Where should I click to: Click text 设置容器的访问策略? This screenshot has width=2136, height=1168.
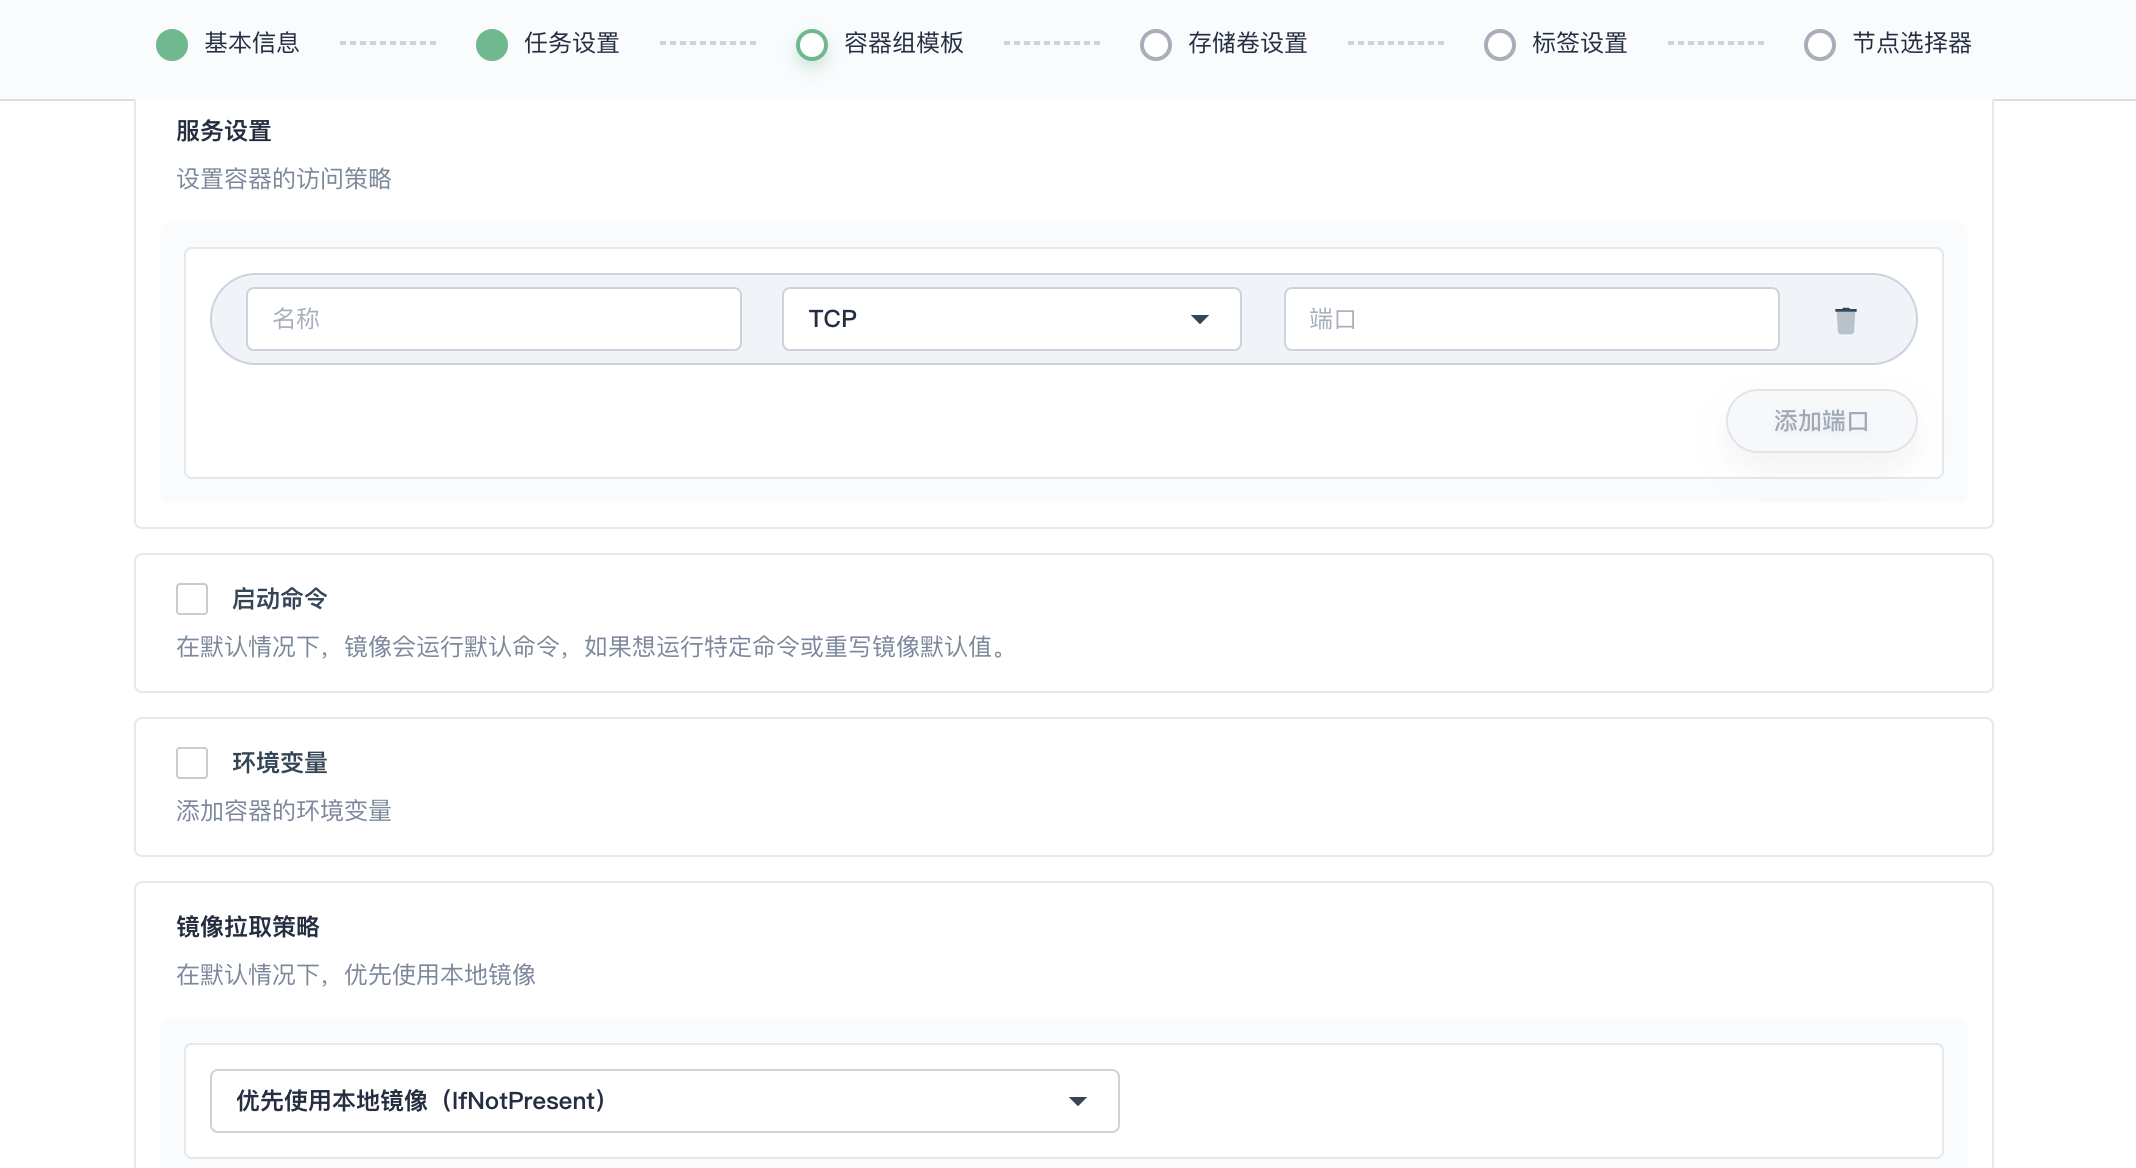[x=284, y=179]
